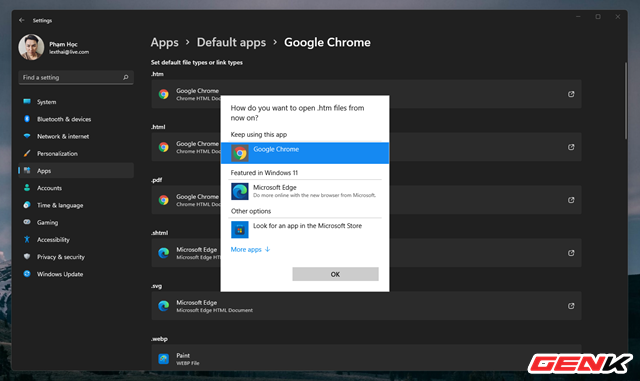Click the Gaming controller icon
Image resolution: width=640 pixels, height=381 pixels.
tap(27, 222)
